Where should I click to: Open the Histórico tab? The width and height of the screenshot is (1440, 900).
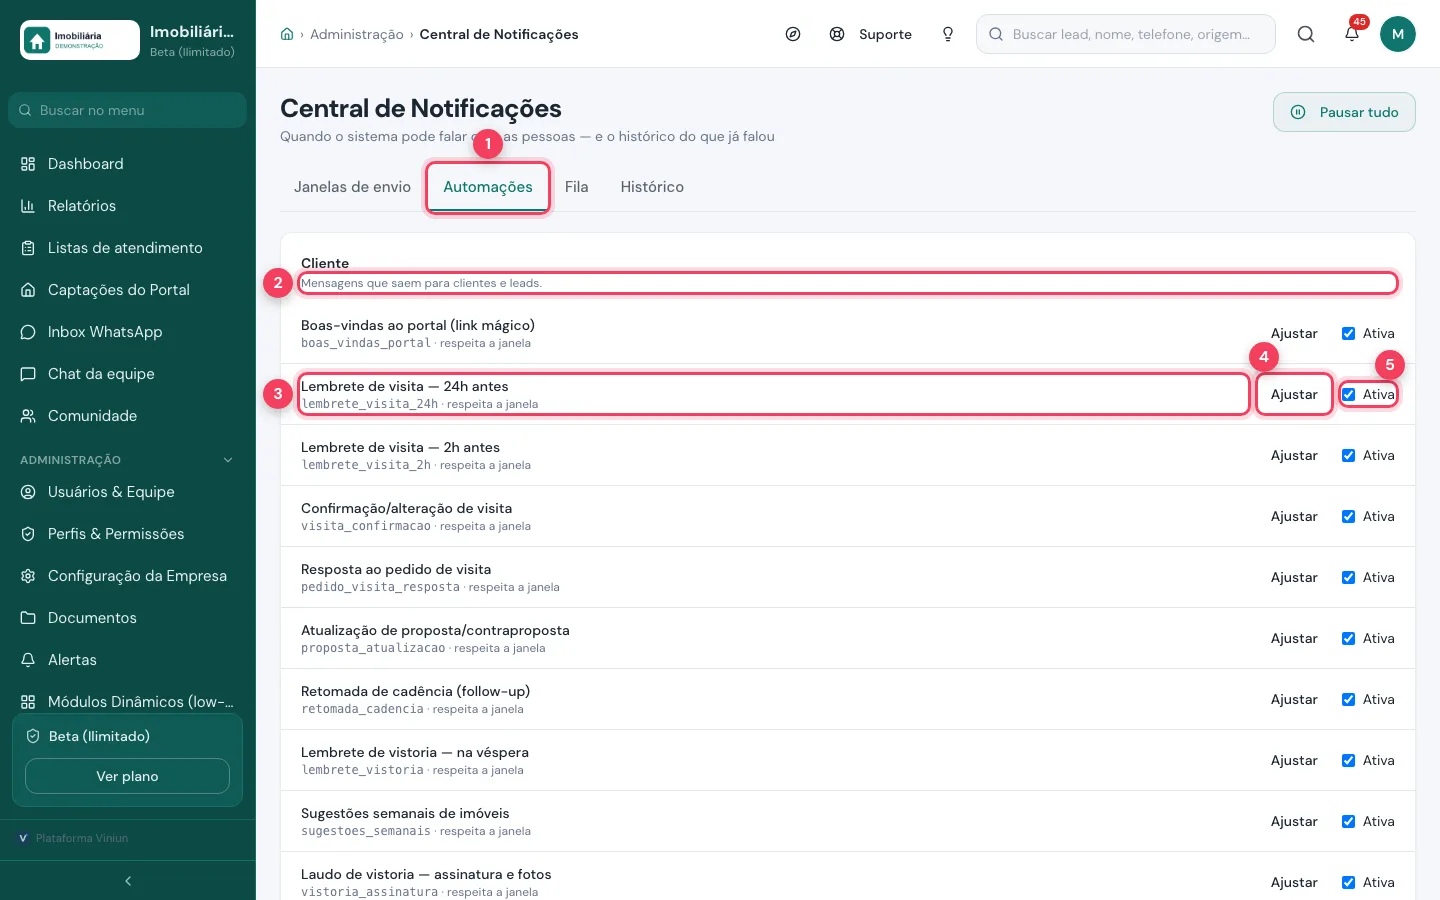tap(652, 187)
